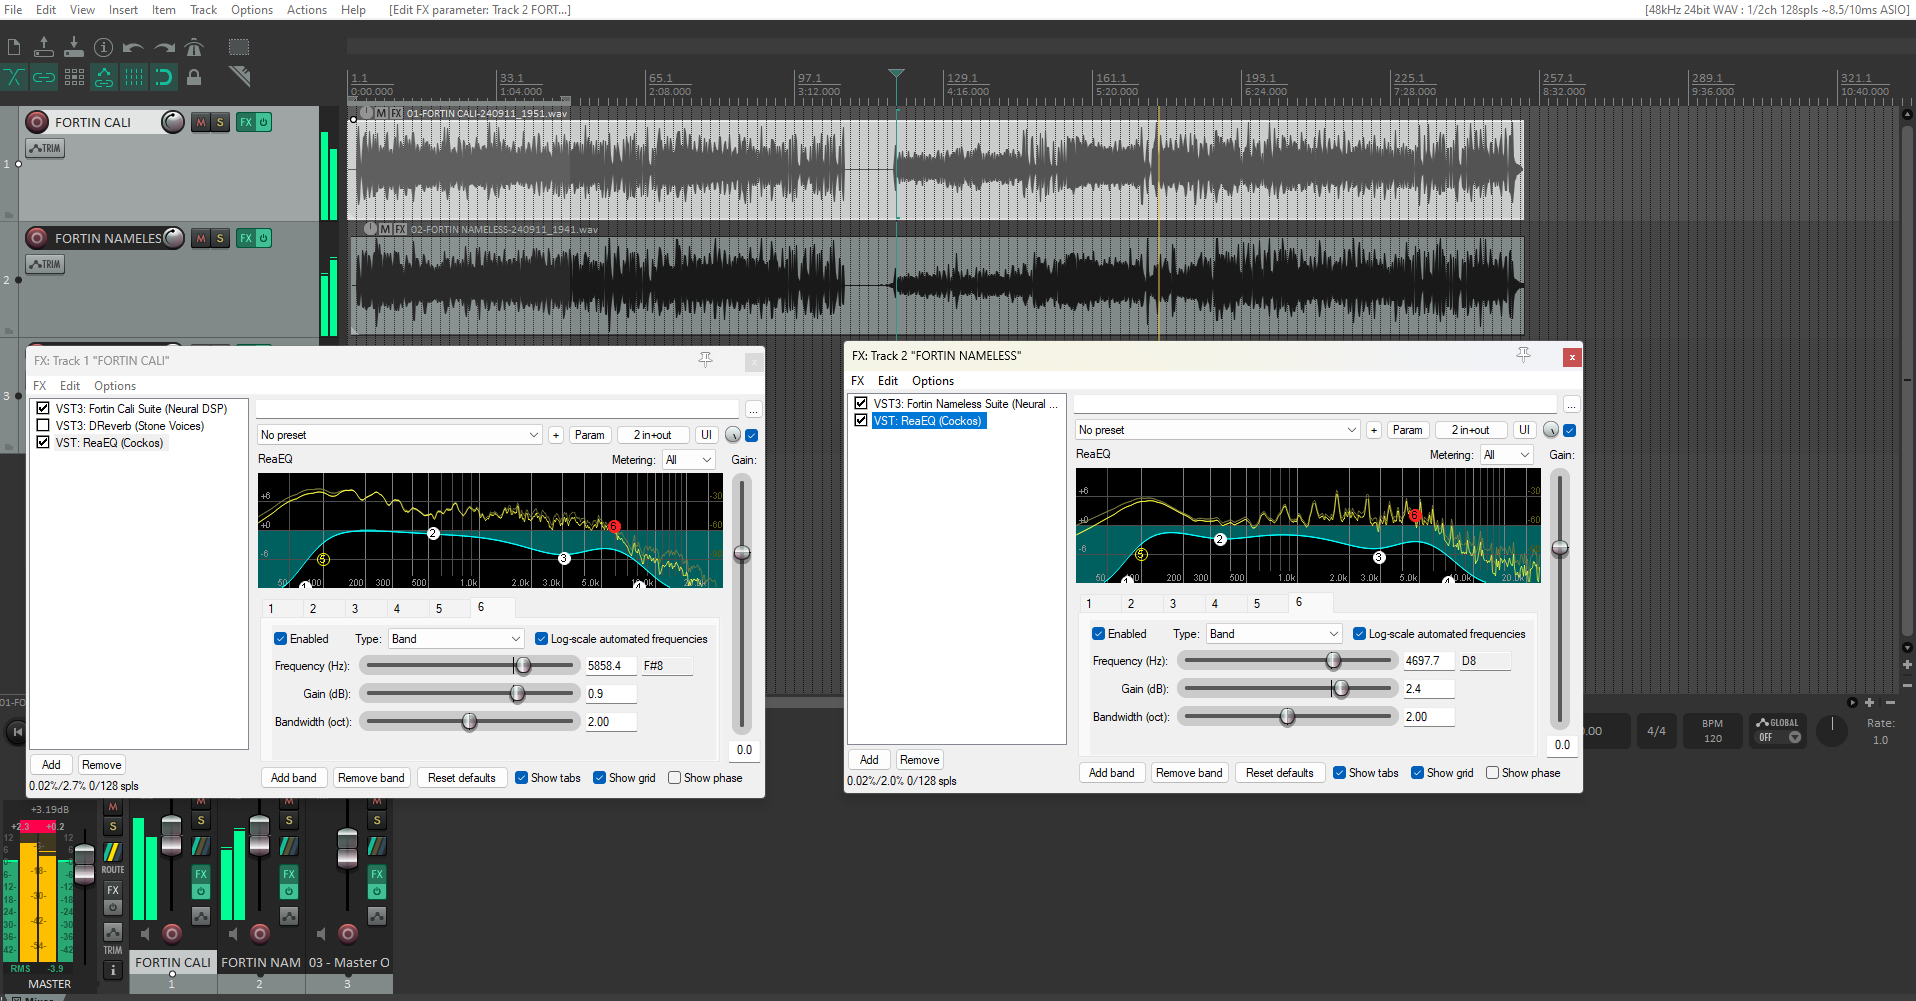Click the Undo arrow icon
1916x1001 pixels.
pyautogui.click(x=134, y=47)
